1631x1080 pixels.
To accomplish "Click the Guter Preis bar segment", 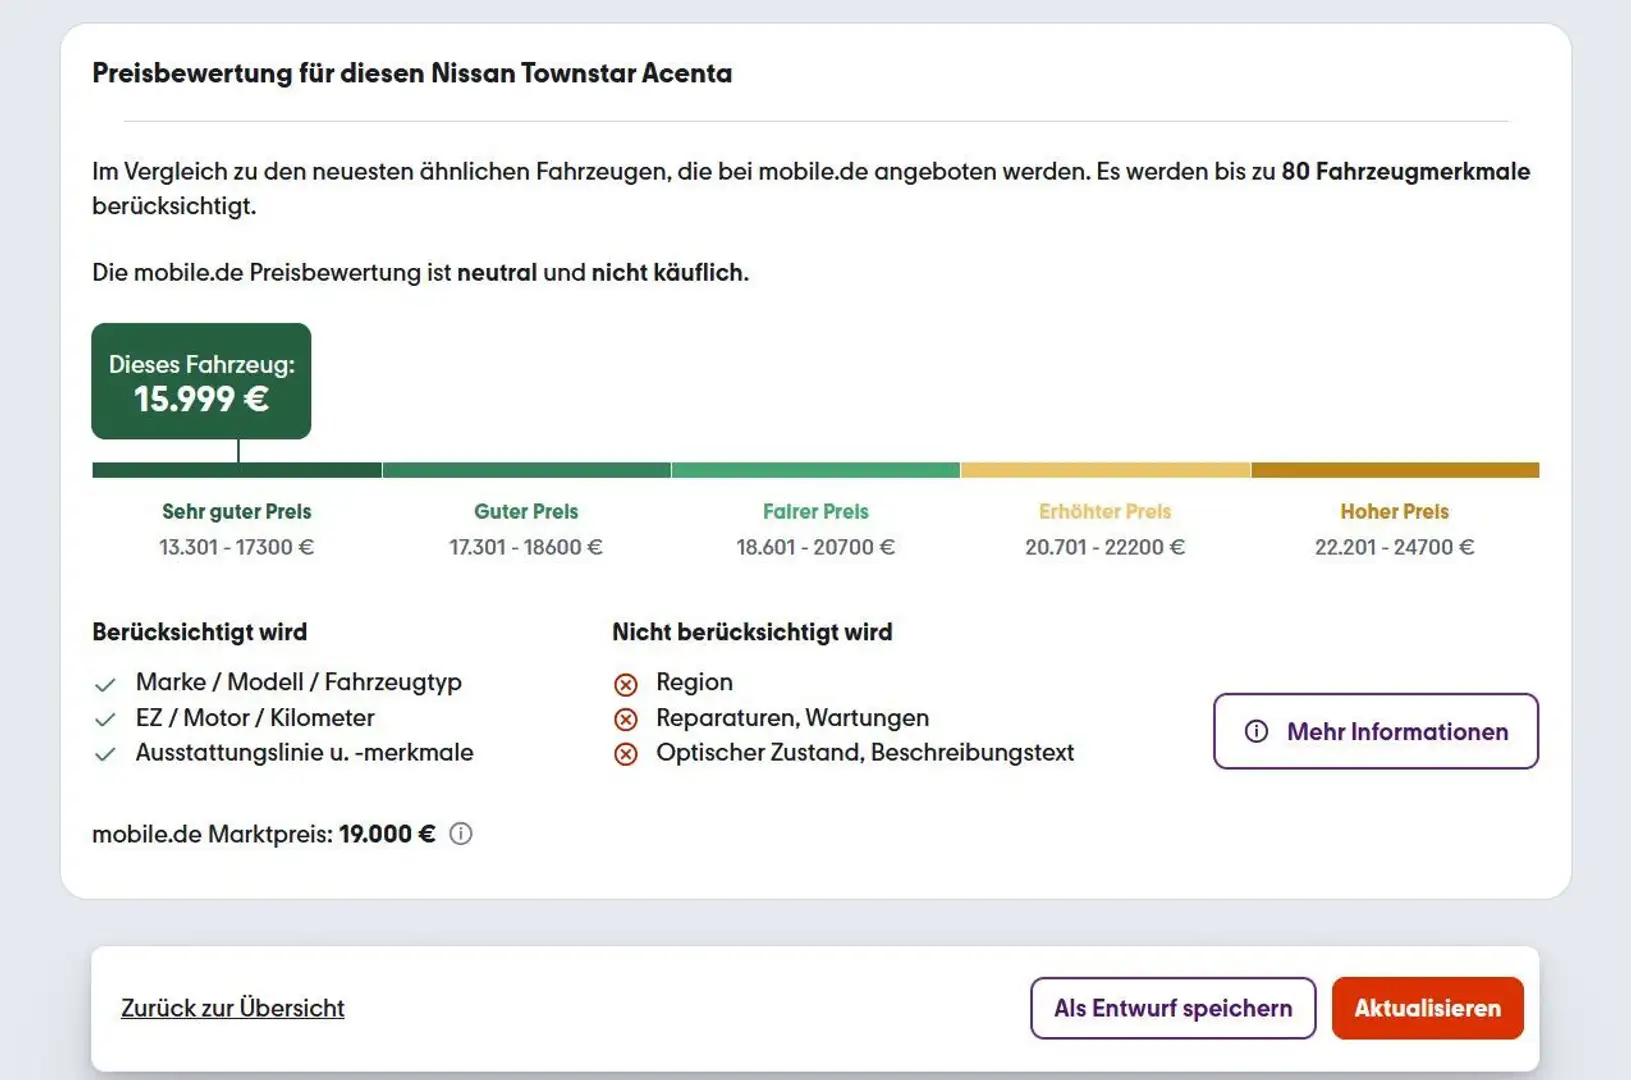I will 526,470.
